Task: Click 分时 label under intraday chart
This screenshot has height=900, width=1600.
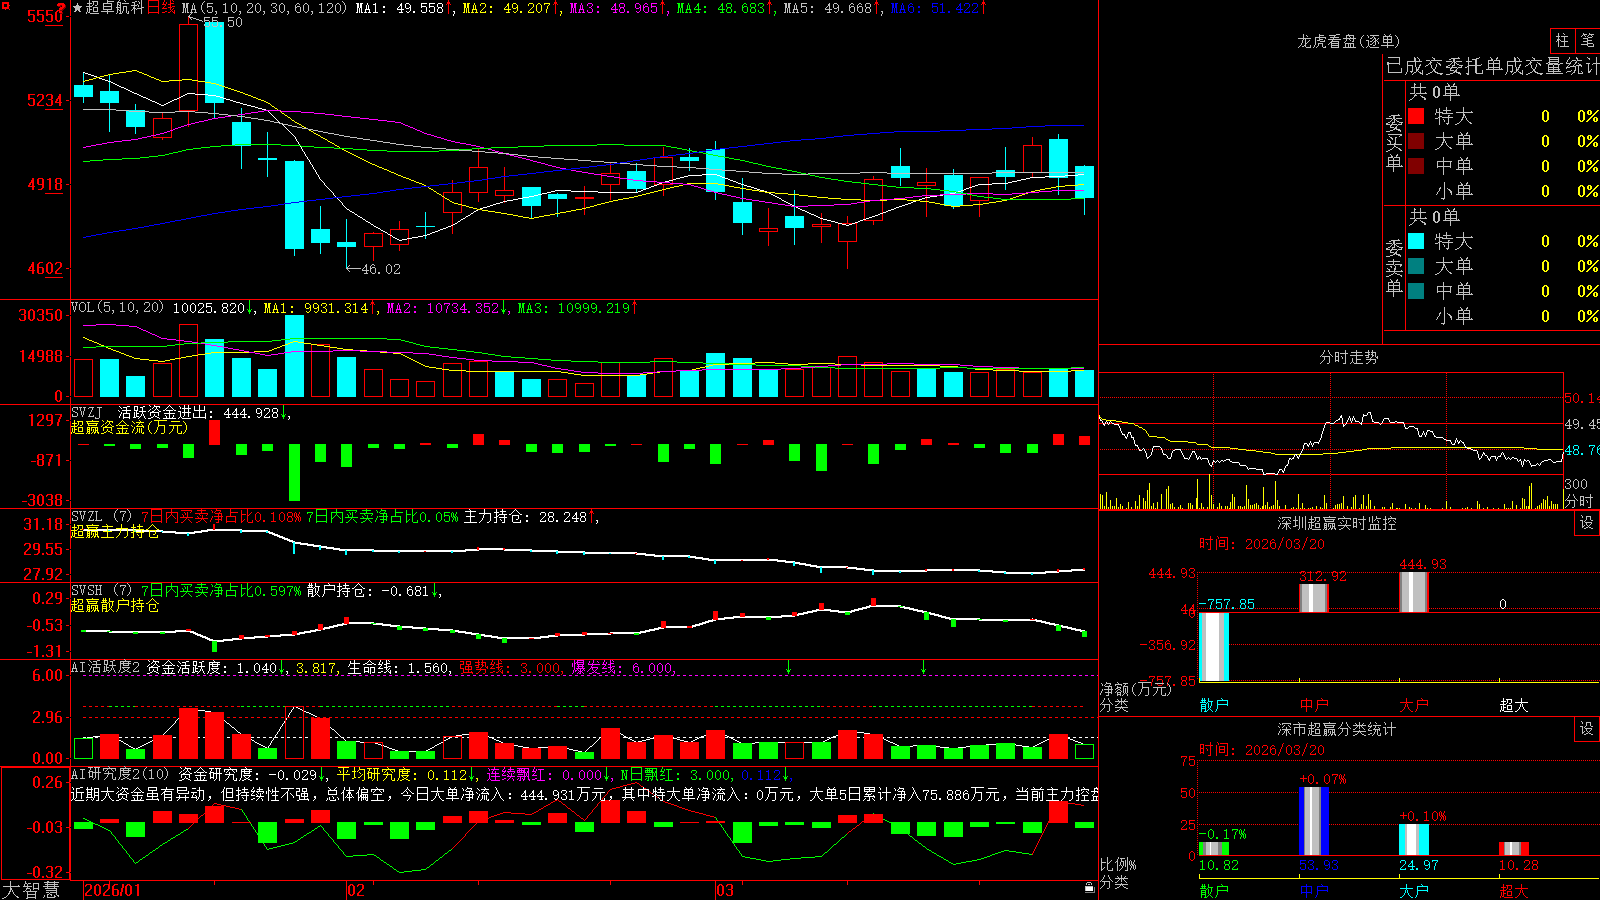Action: point(1579,501)
